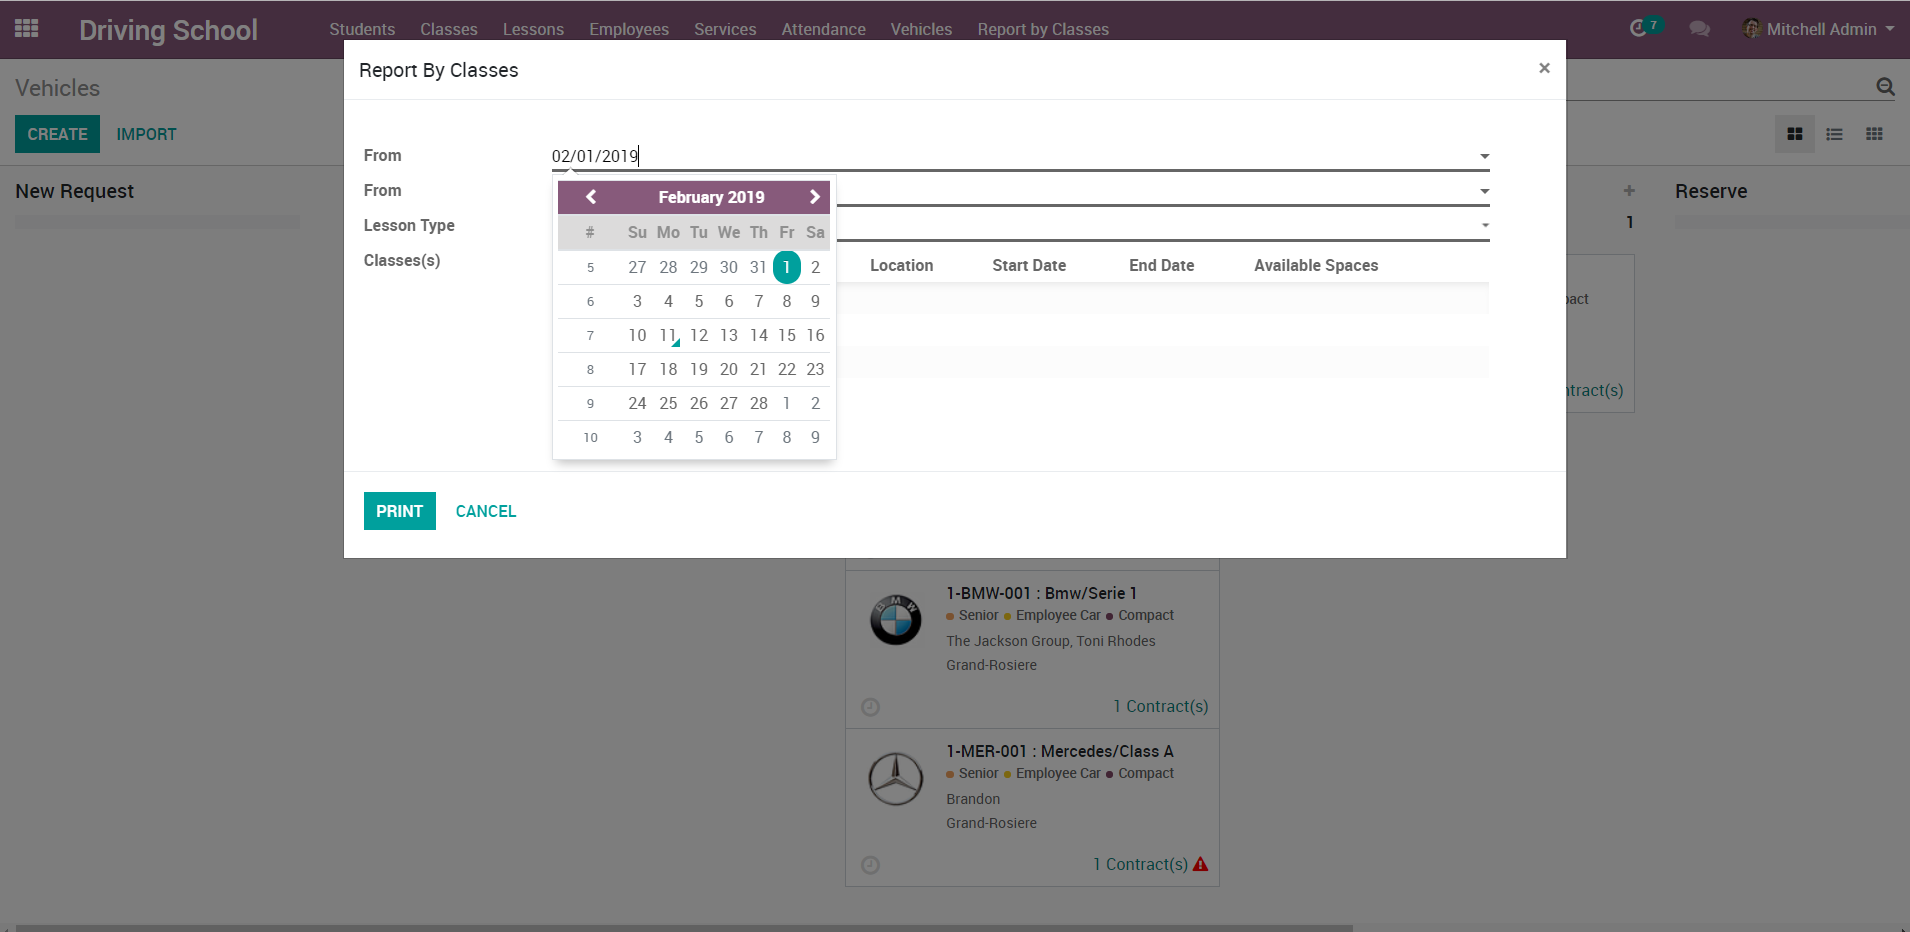The width and height of the screenshot is (1910, 932).
Task: Open the conversations chat icon
Action: (1699, 29)
